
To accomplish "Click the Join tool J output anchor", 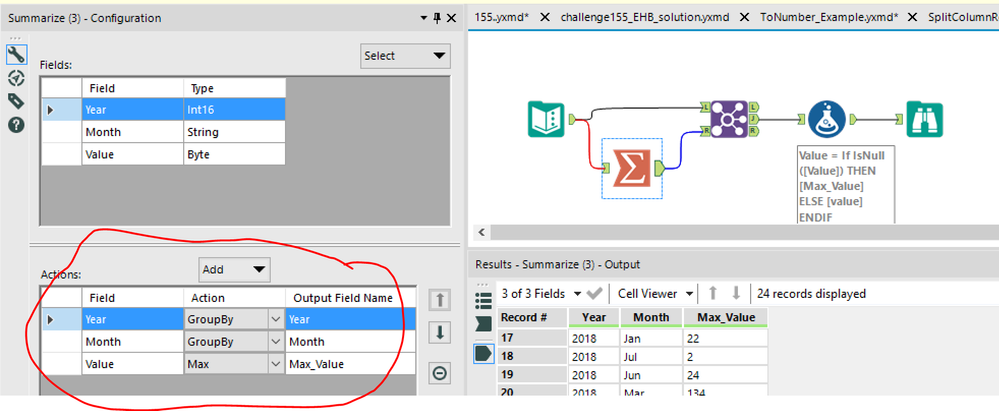I will (754, 119).
